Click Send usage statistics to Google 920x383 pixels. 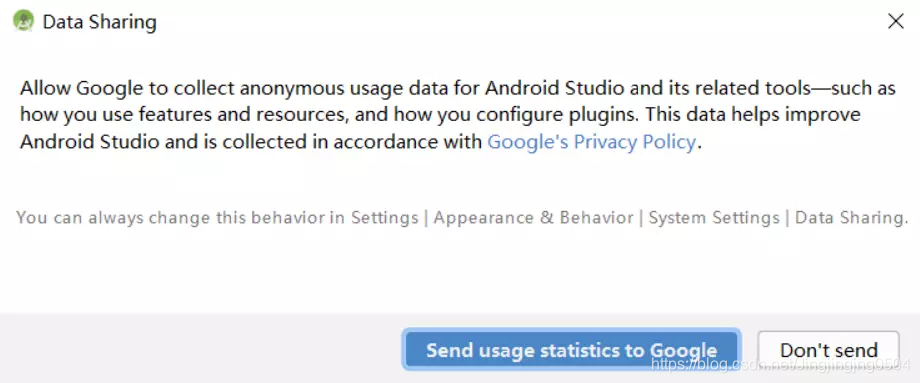point(571,350)
